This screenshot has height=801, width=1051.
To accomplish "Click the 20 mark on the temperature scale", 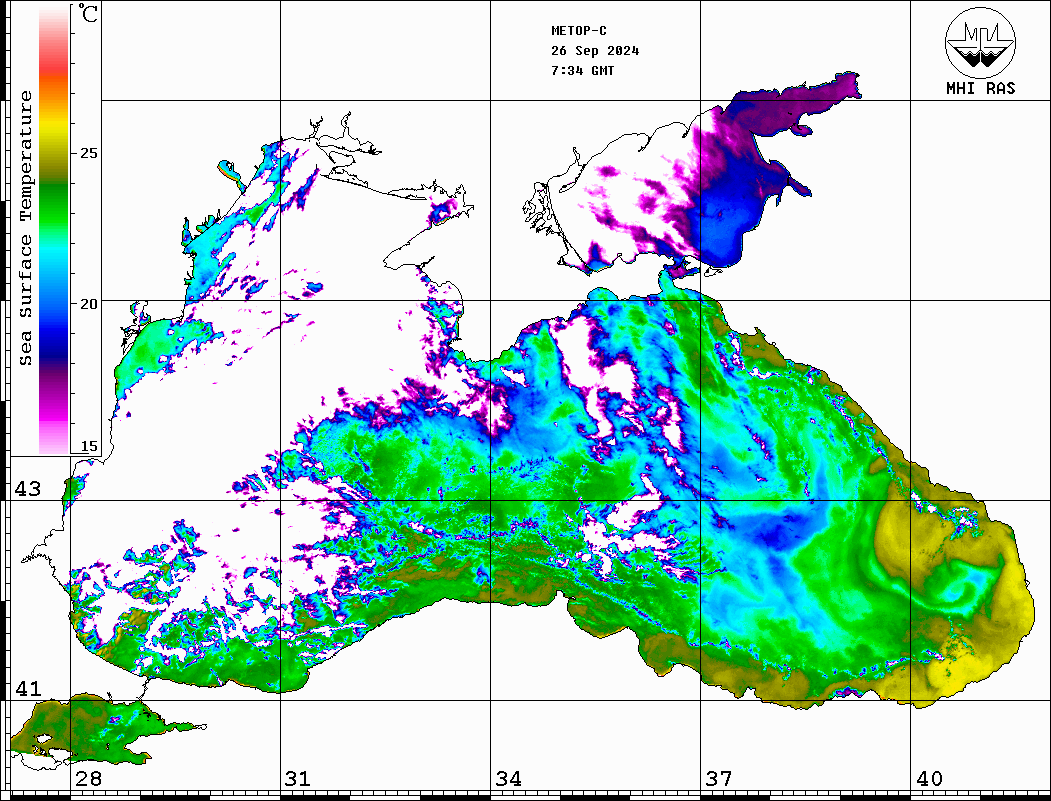I will point(88,304).
